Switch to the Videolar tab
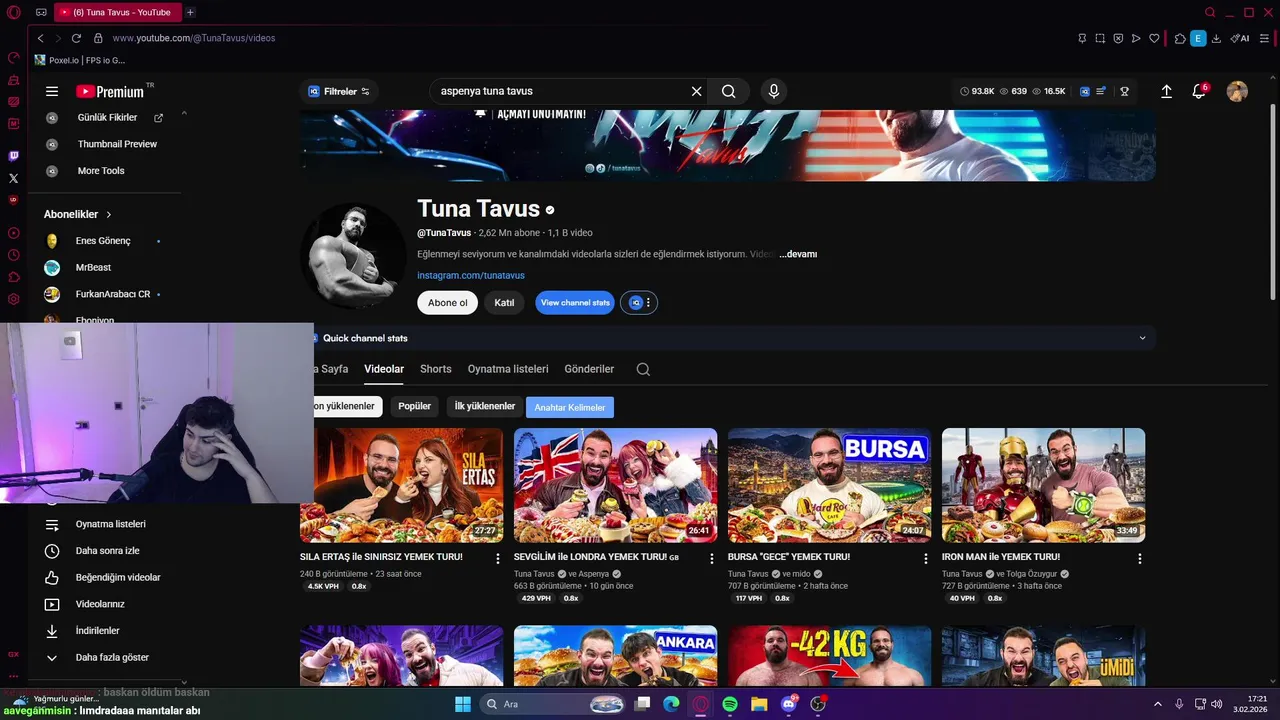 (x=384, y=369)
